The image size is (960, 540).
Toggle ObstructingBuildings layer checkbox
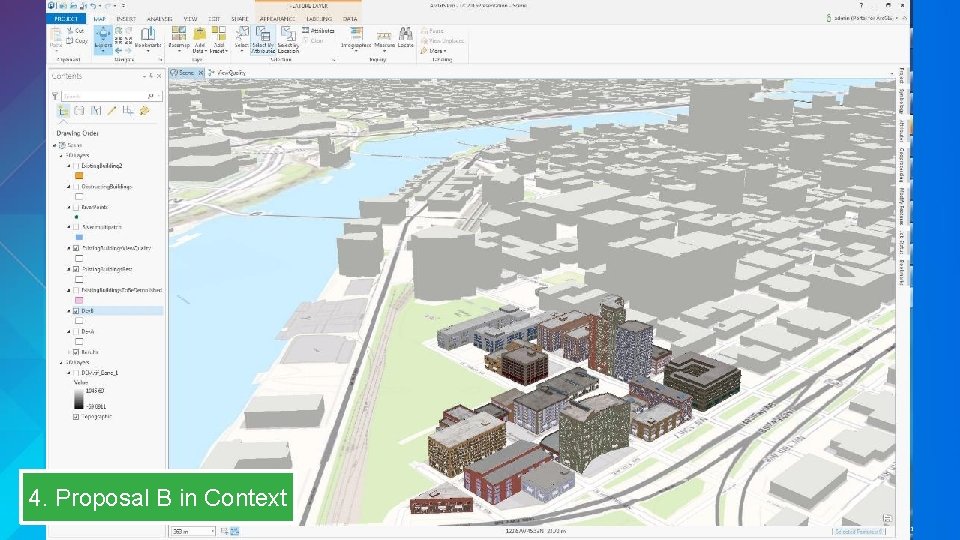coord(76,187)
